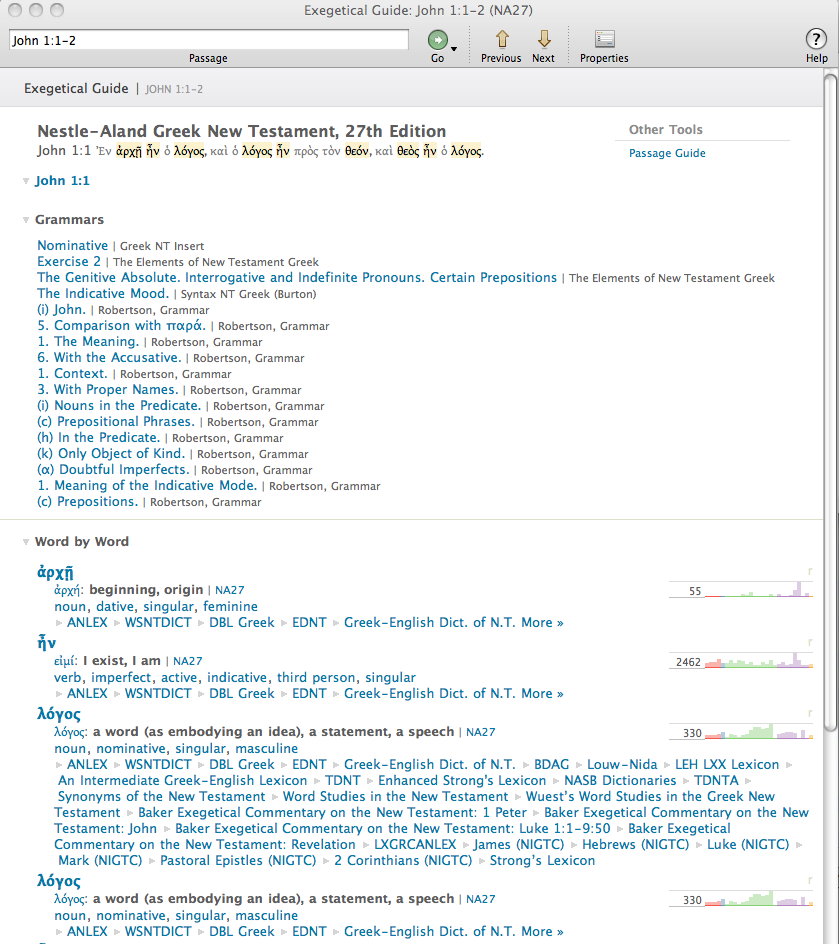Open (i) Nouns in the Predicate link
Viewport: 839px width, 944px height.
pos(119,406)
